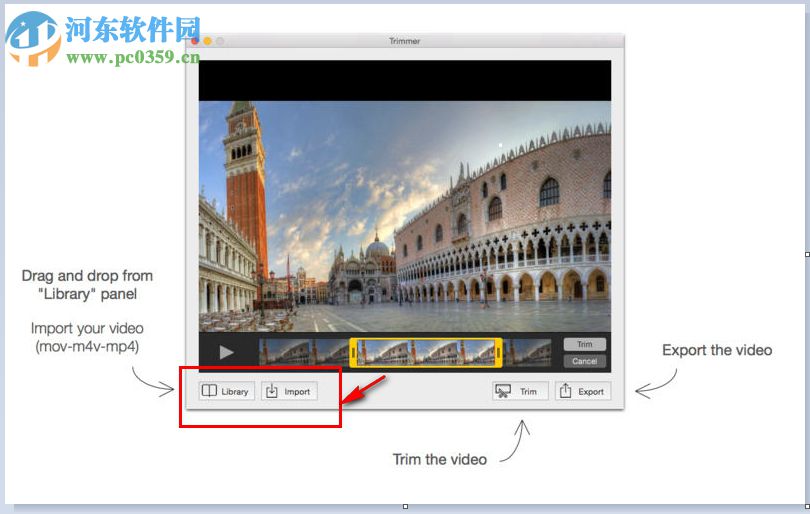This screenshot has height=514, width=810.
Task: Click the Trim toolbar button with scissors icon
Action: click(x=520, y=391)
